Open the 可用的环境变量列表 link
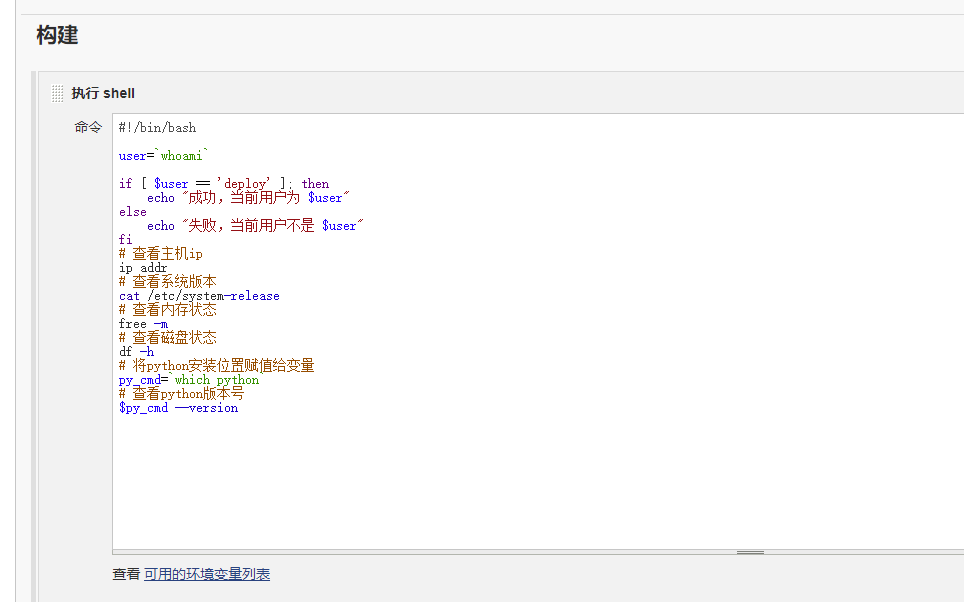The image size is (964, 602). (207, 574)
